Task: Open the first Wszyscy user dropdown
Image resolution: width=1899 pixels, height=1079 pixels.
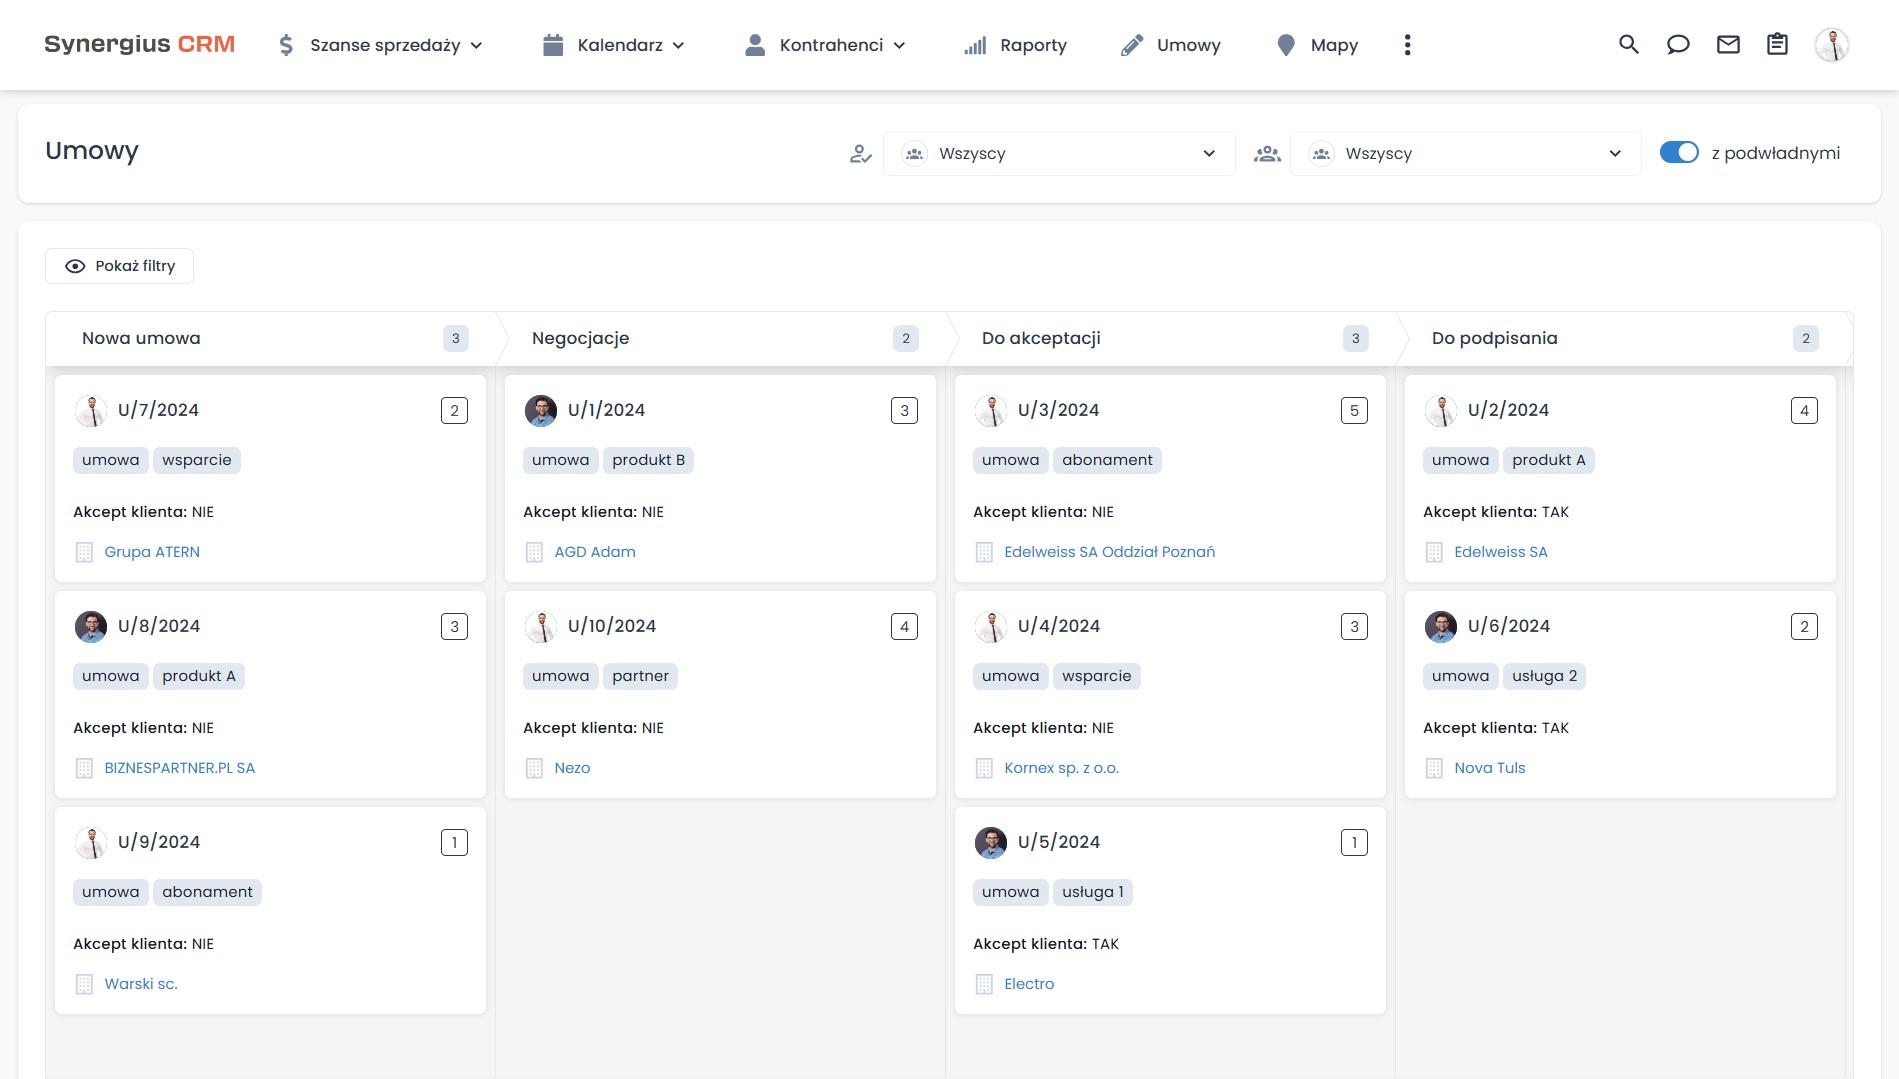Action: 1059,154
